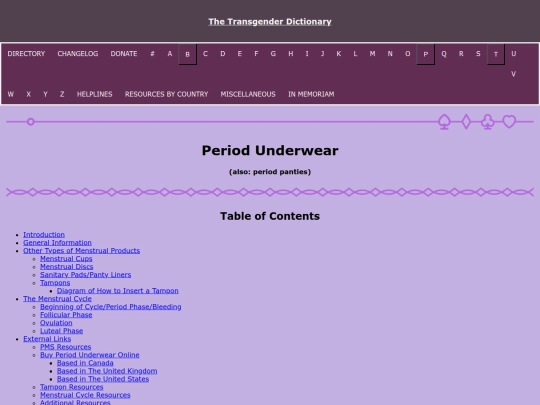Viewport: 540px width, 405px height.
Task: Open Other Types of Menstrual Products link
Action: pos(81,251)
